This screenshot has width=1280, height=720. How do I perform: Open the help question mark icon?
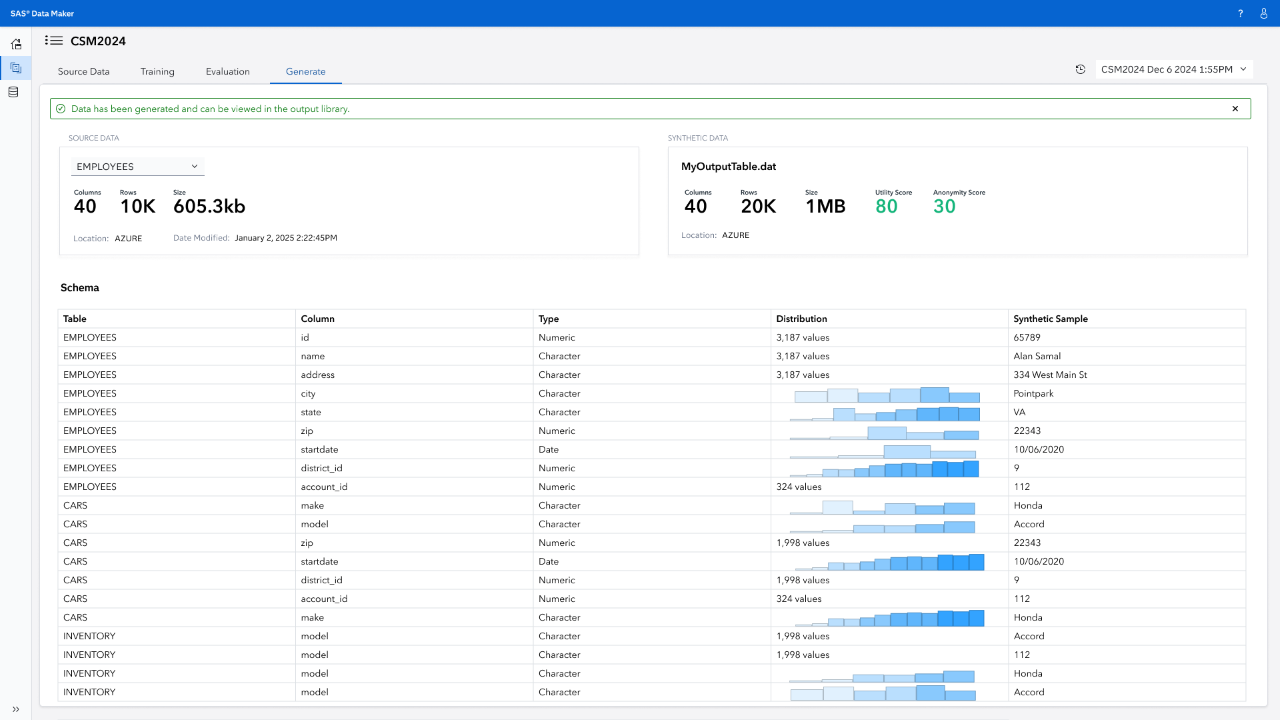(1241, 14)
